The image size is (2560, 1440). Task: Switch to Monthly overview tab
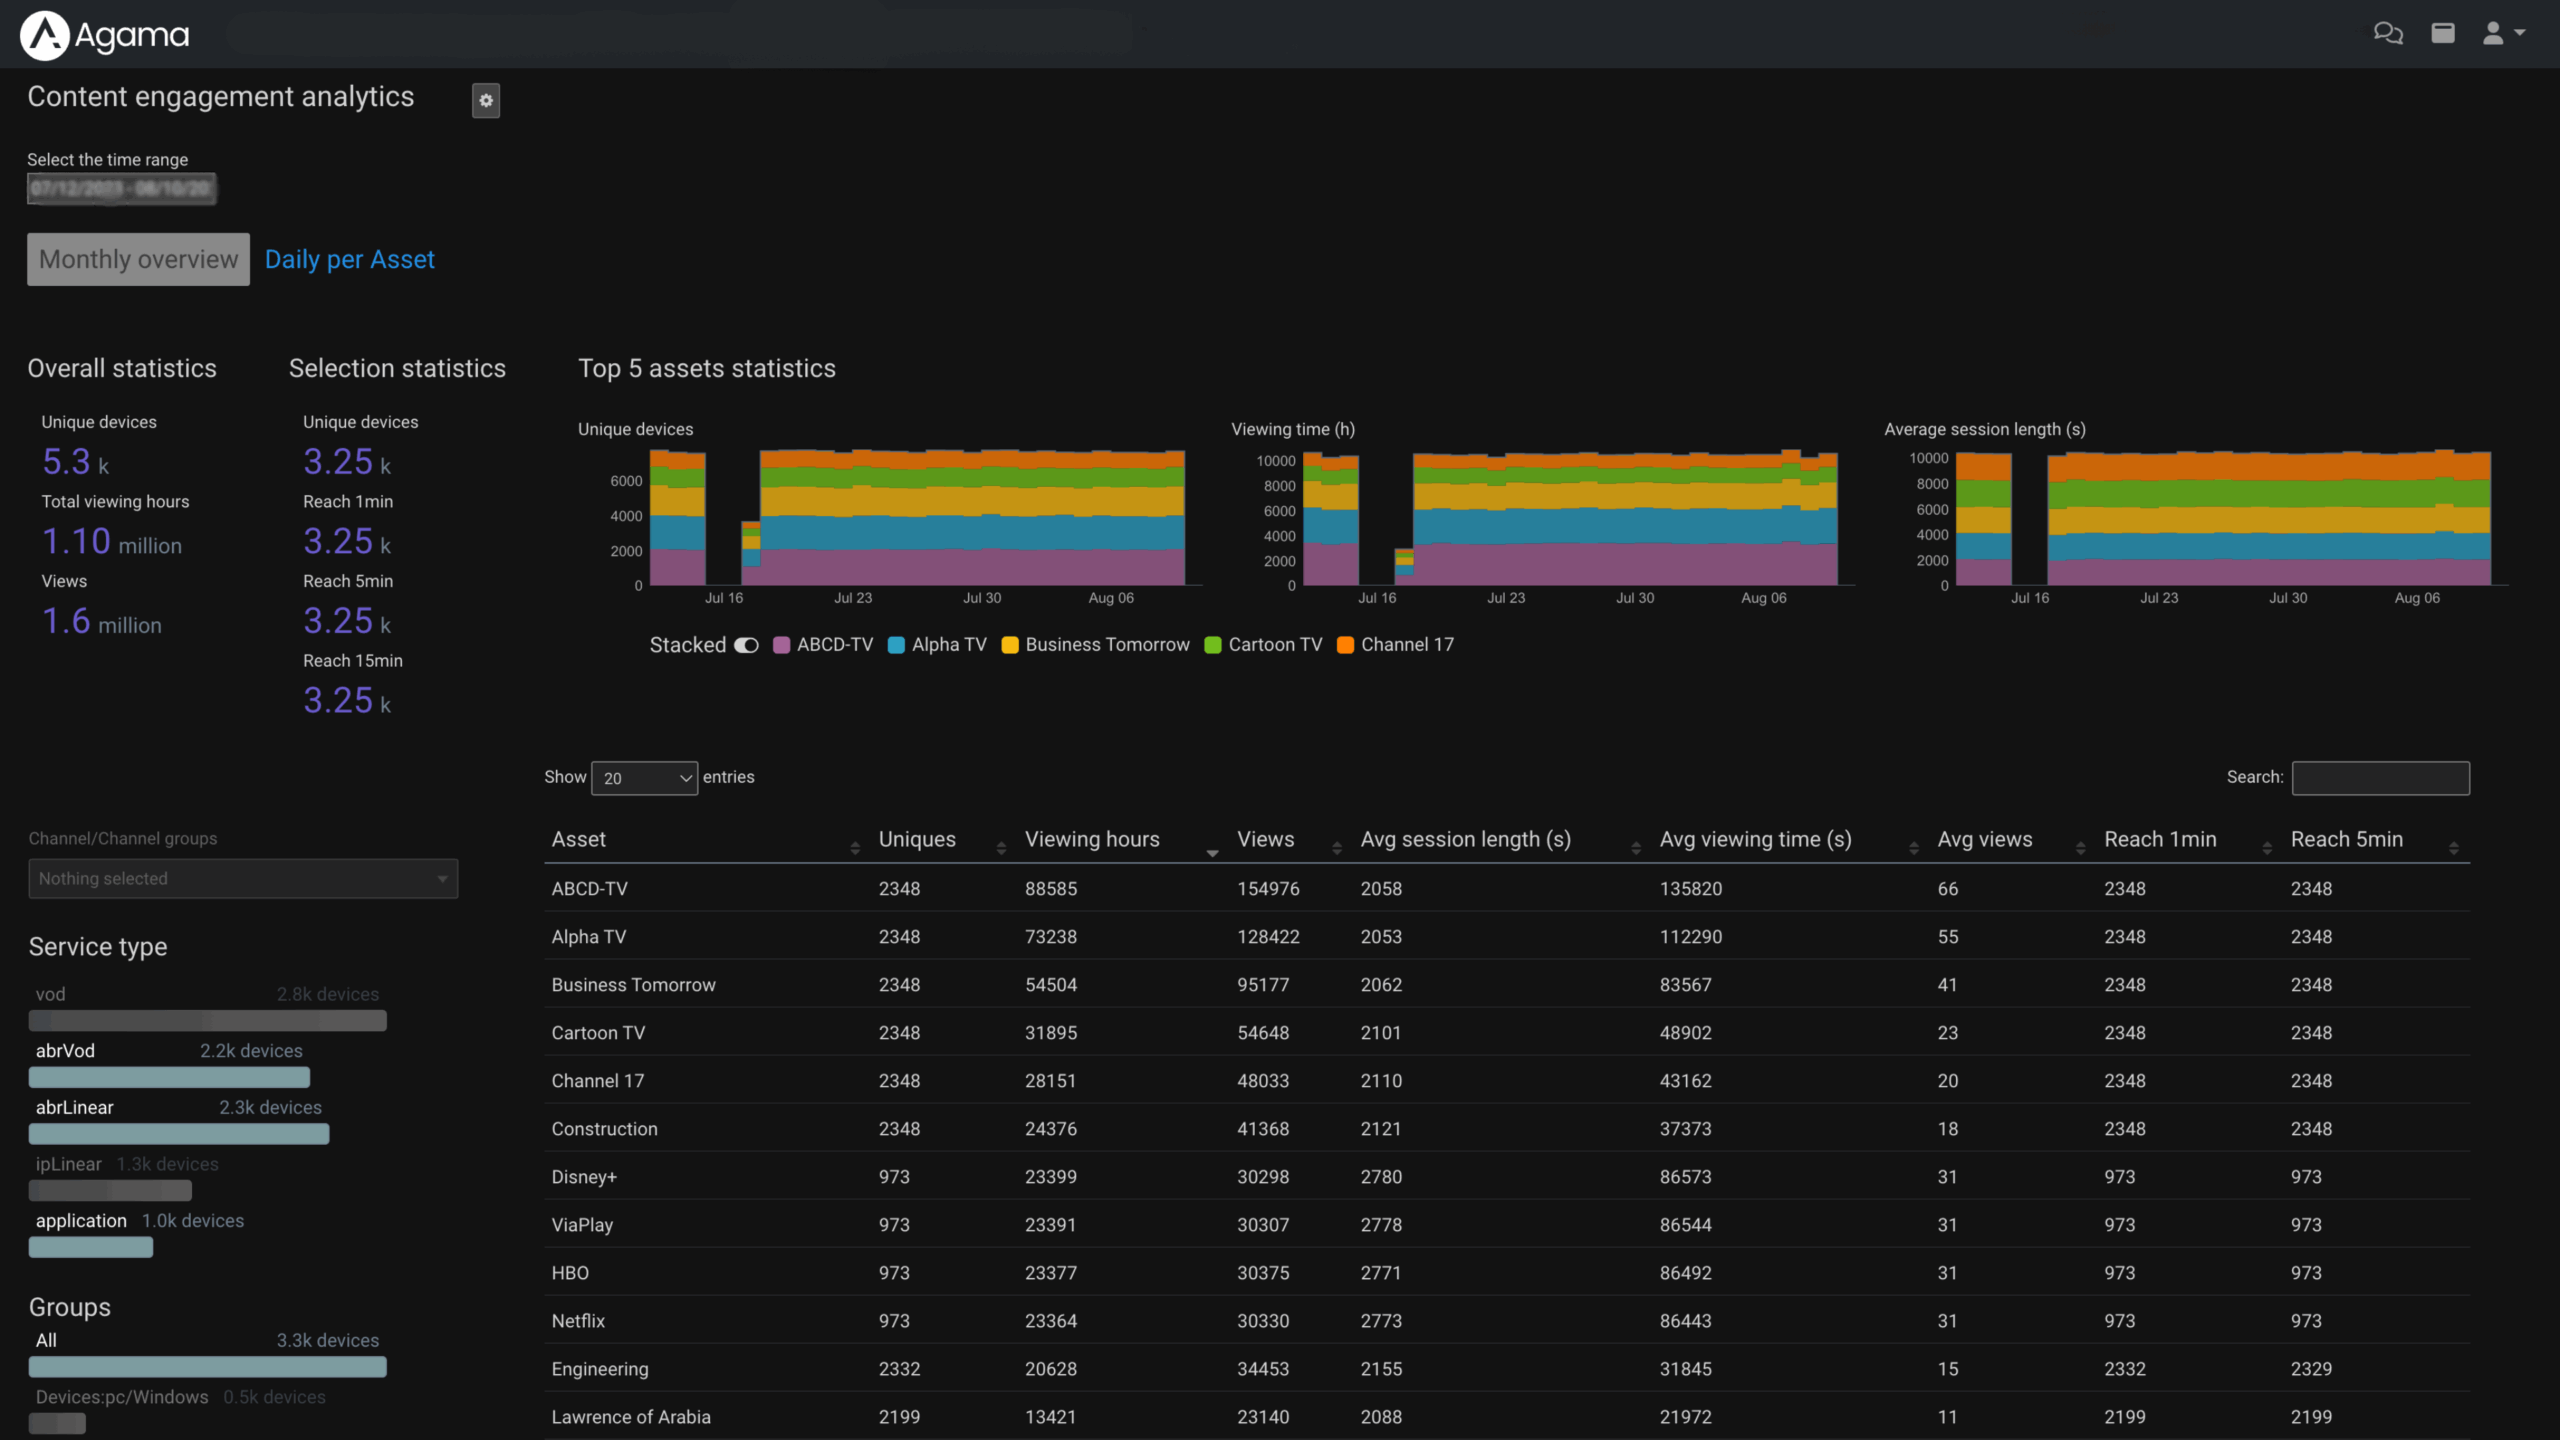tap(138, 259)
